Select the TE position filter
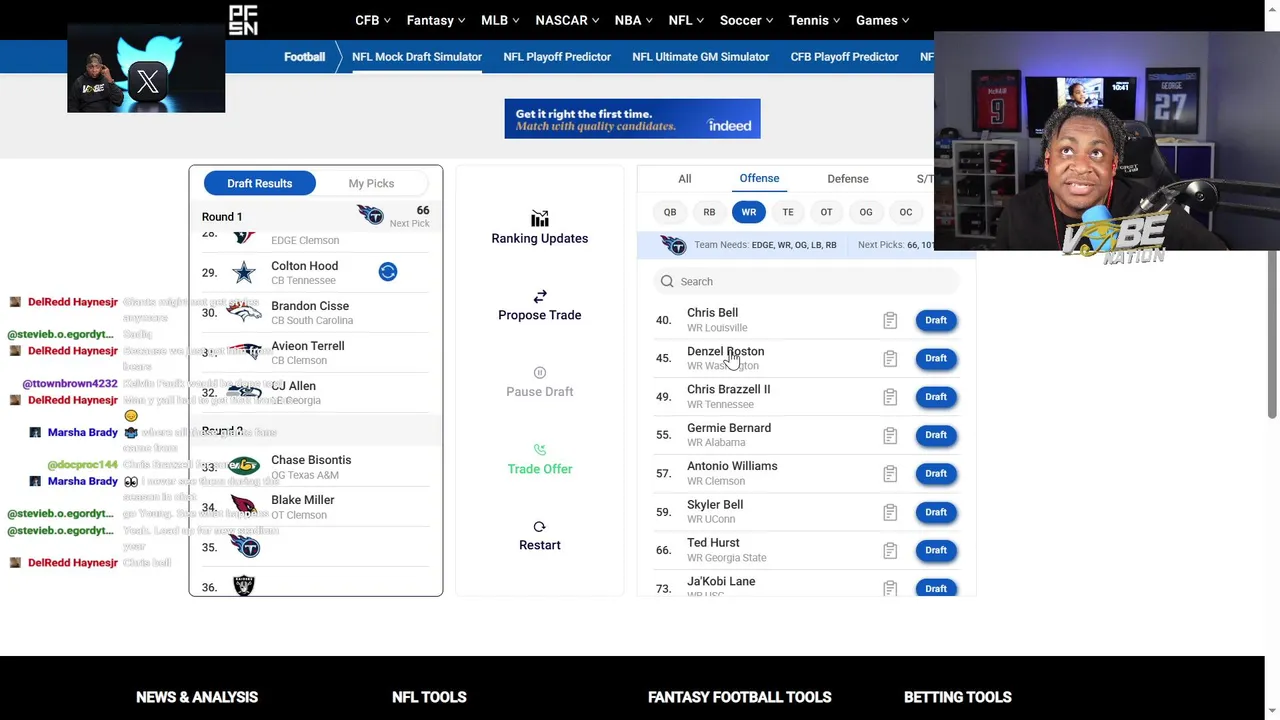Viewport: 1280px width, 720px height. point(788,212)
